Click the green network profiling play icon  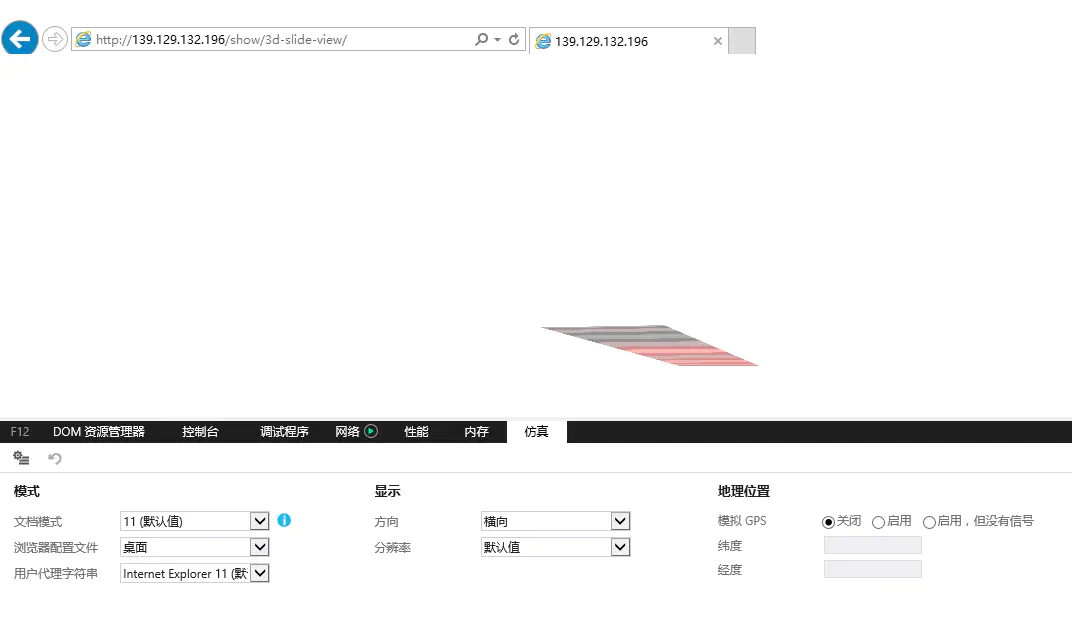369,431
